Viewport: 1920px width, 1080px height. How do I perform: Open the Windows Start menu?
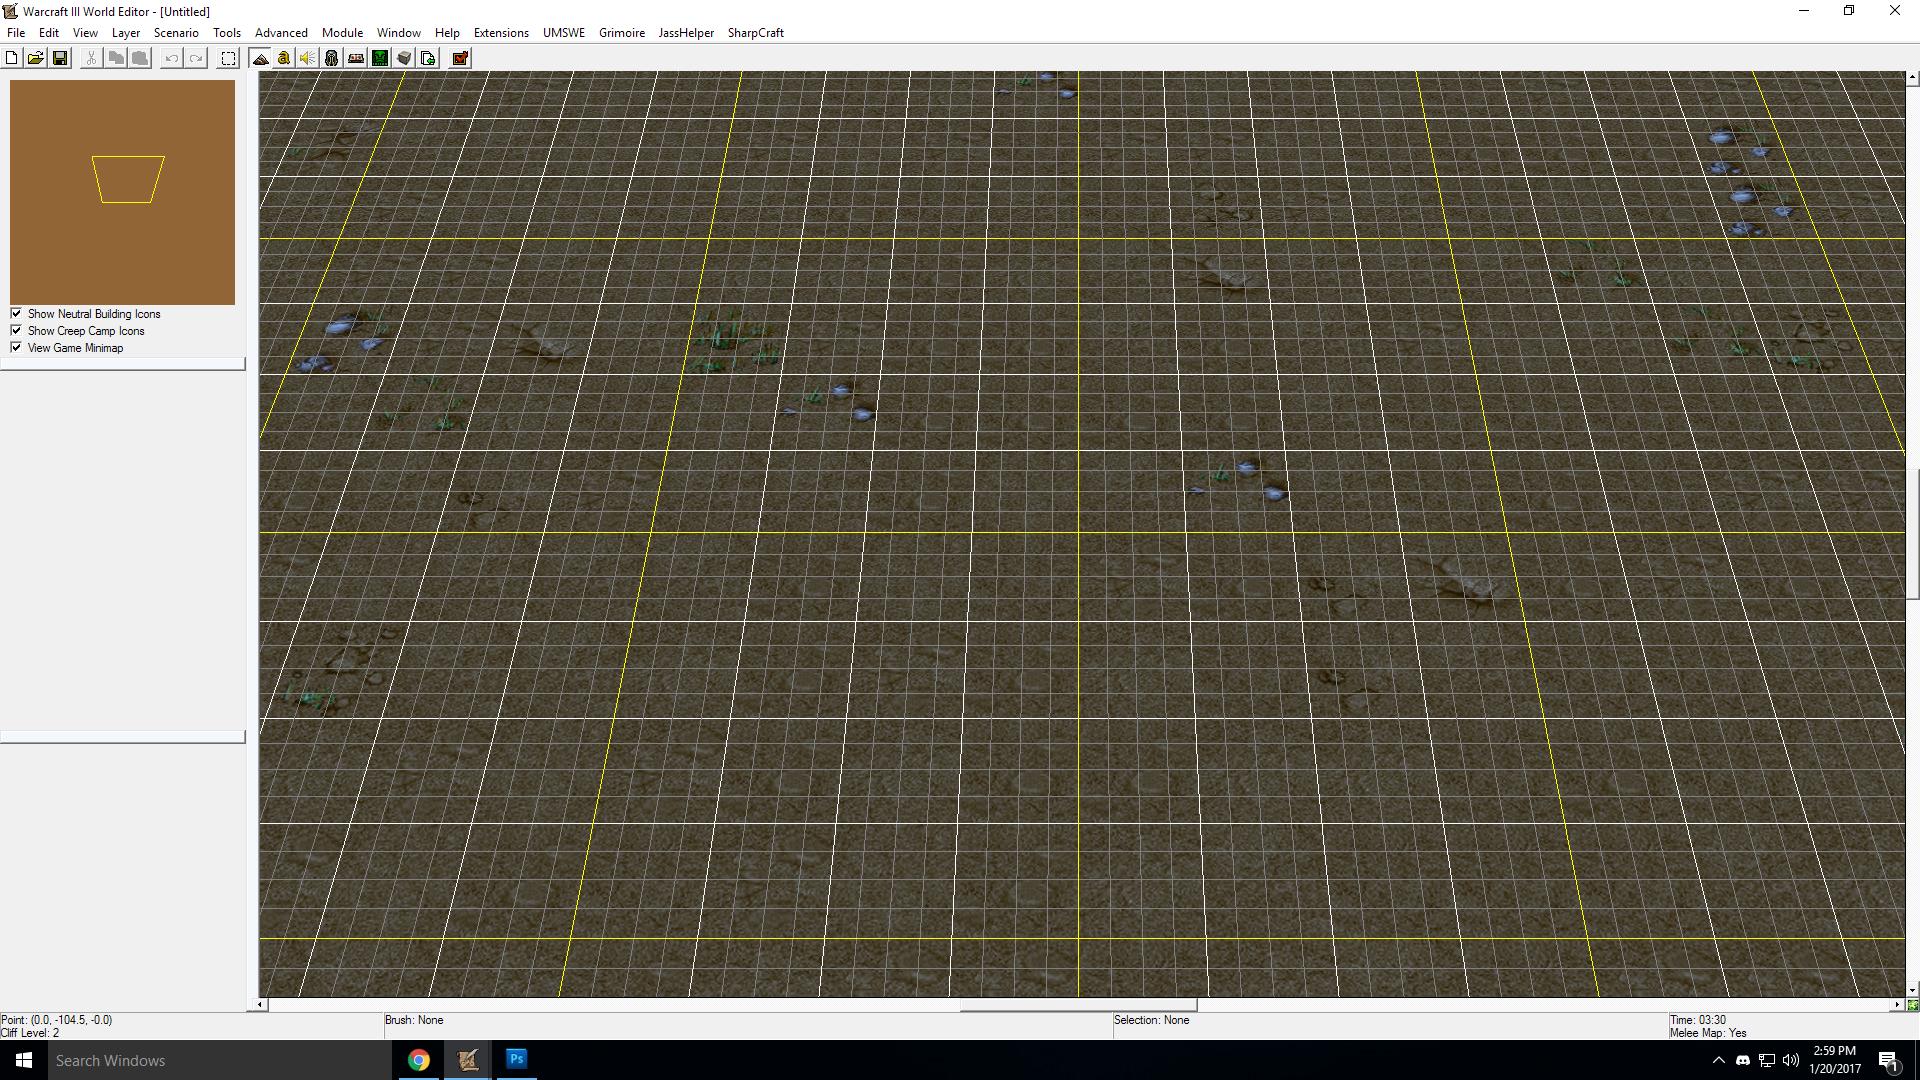[x=24, y=1060]
